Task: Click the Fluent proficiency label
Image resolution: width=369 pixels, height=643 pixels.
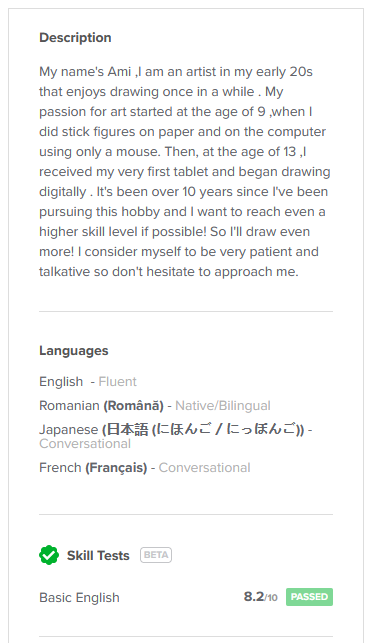Action: pos(118,382)
